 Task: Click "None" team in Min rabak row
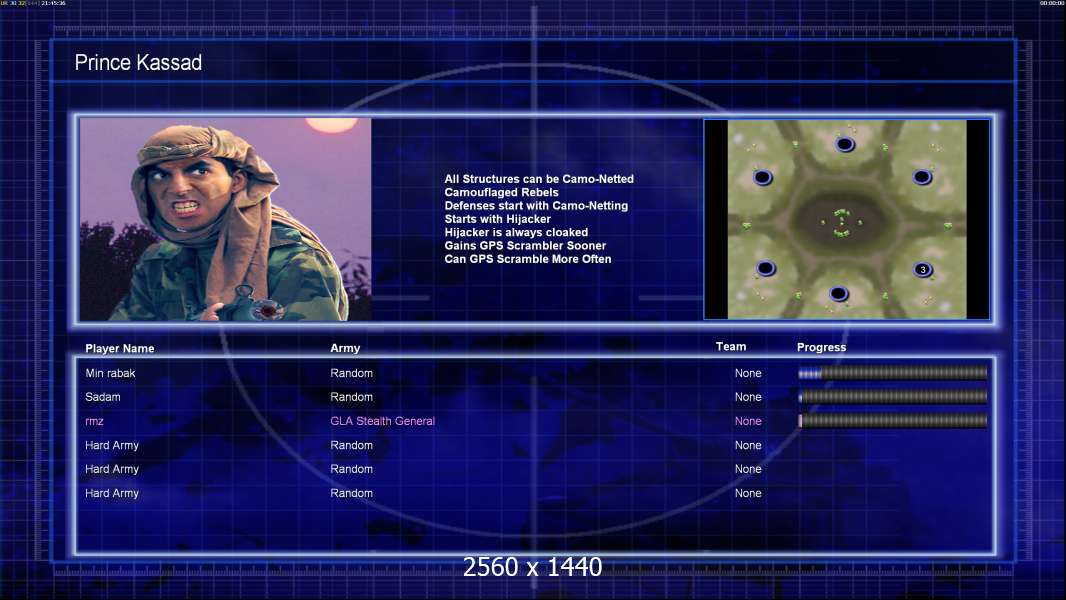pyautogui.click(x=748, y=373)
